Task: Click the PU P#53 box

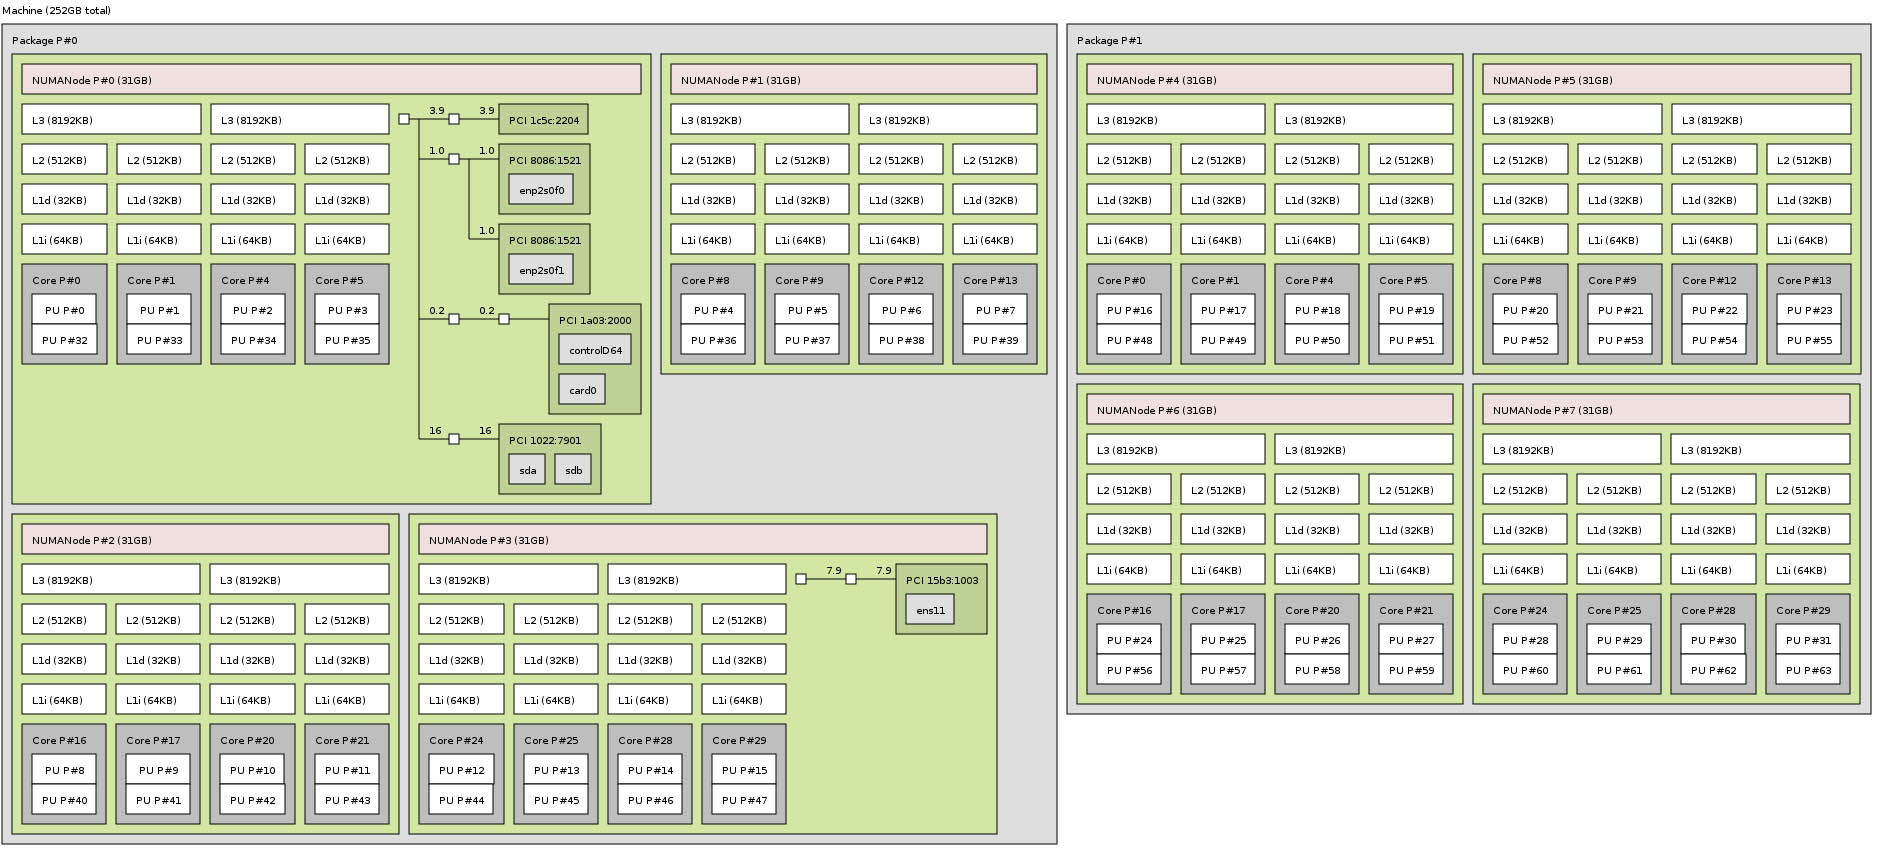Action: tap(1620, 340)
